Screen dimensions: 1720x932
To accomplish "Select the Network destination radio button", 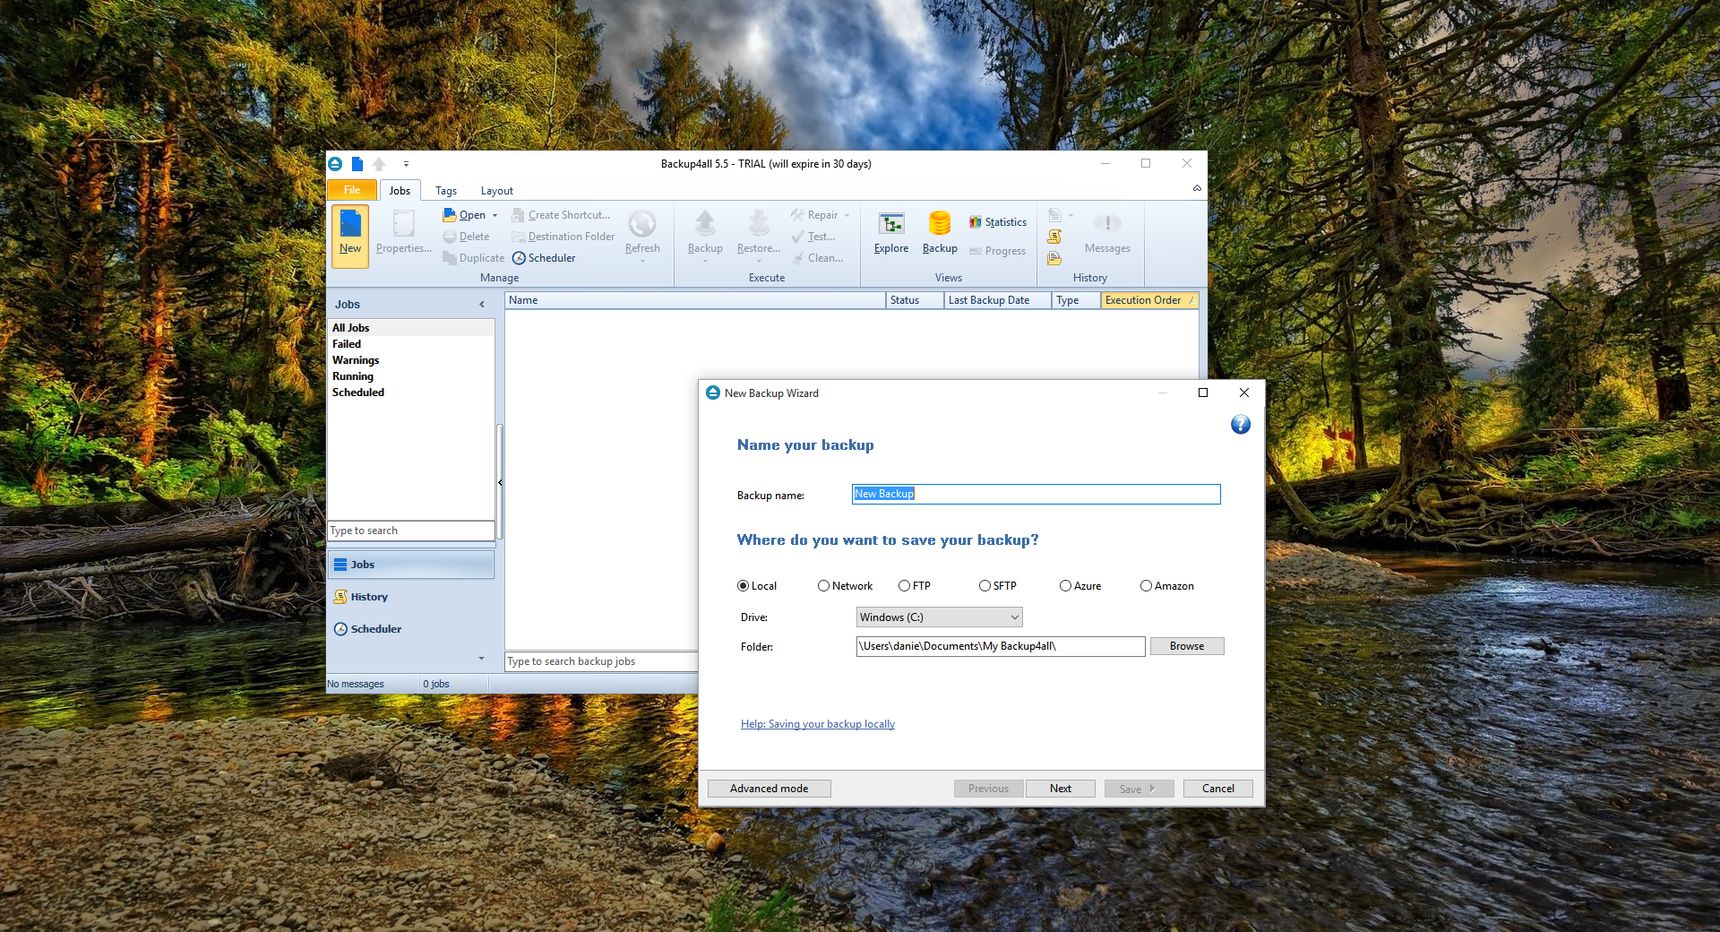I will pyautogui.click(x=823, y=586).
